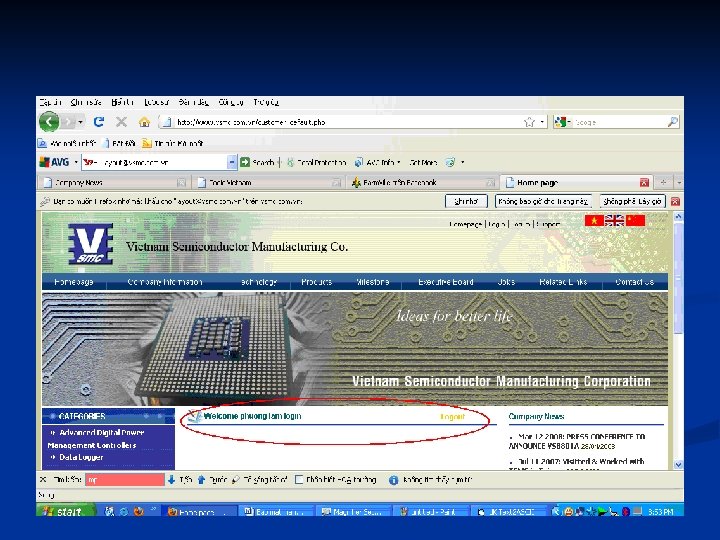Open untitled - Paint from the taskbar
The height and width of the screenshot is (540, 720).
[x=433, y=512]
